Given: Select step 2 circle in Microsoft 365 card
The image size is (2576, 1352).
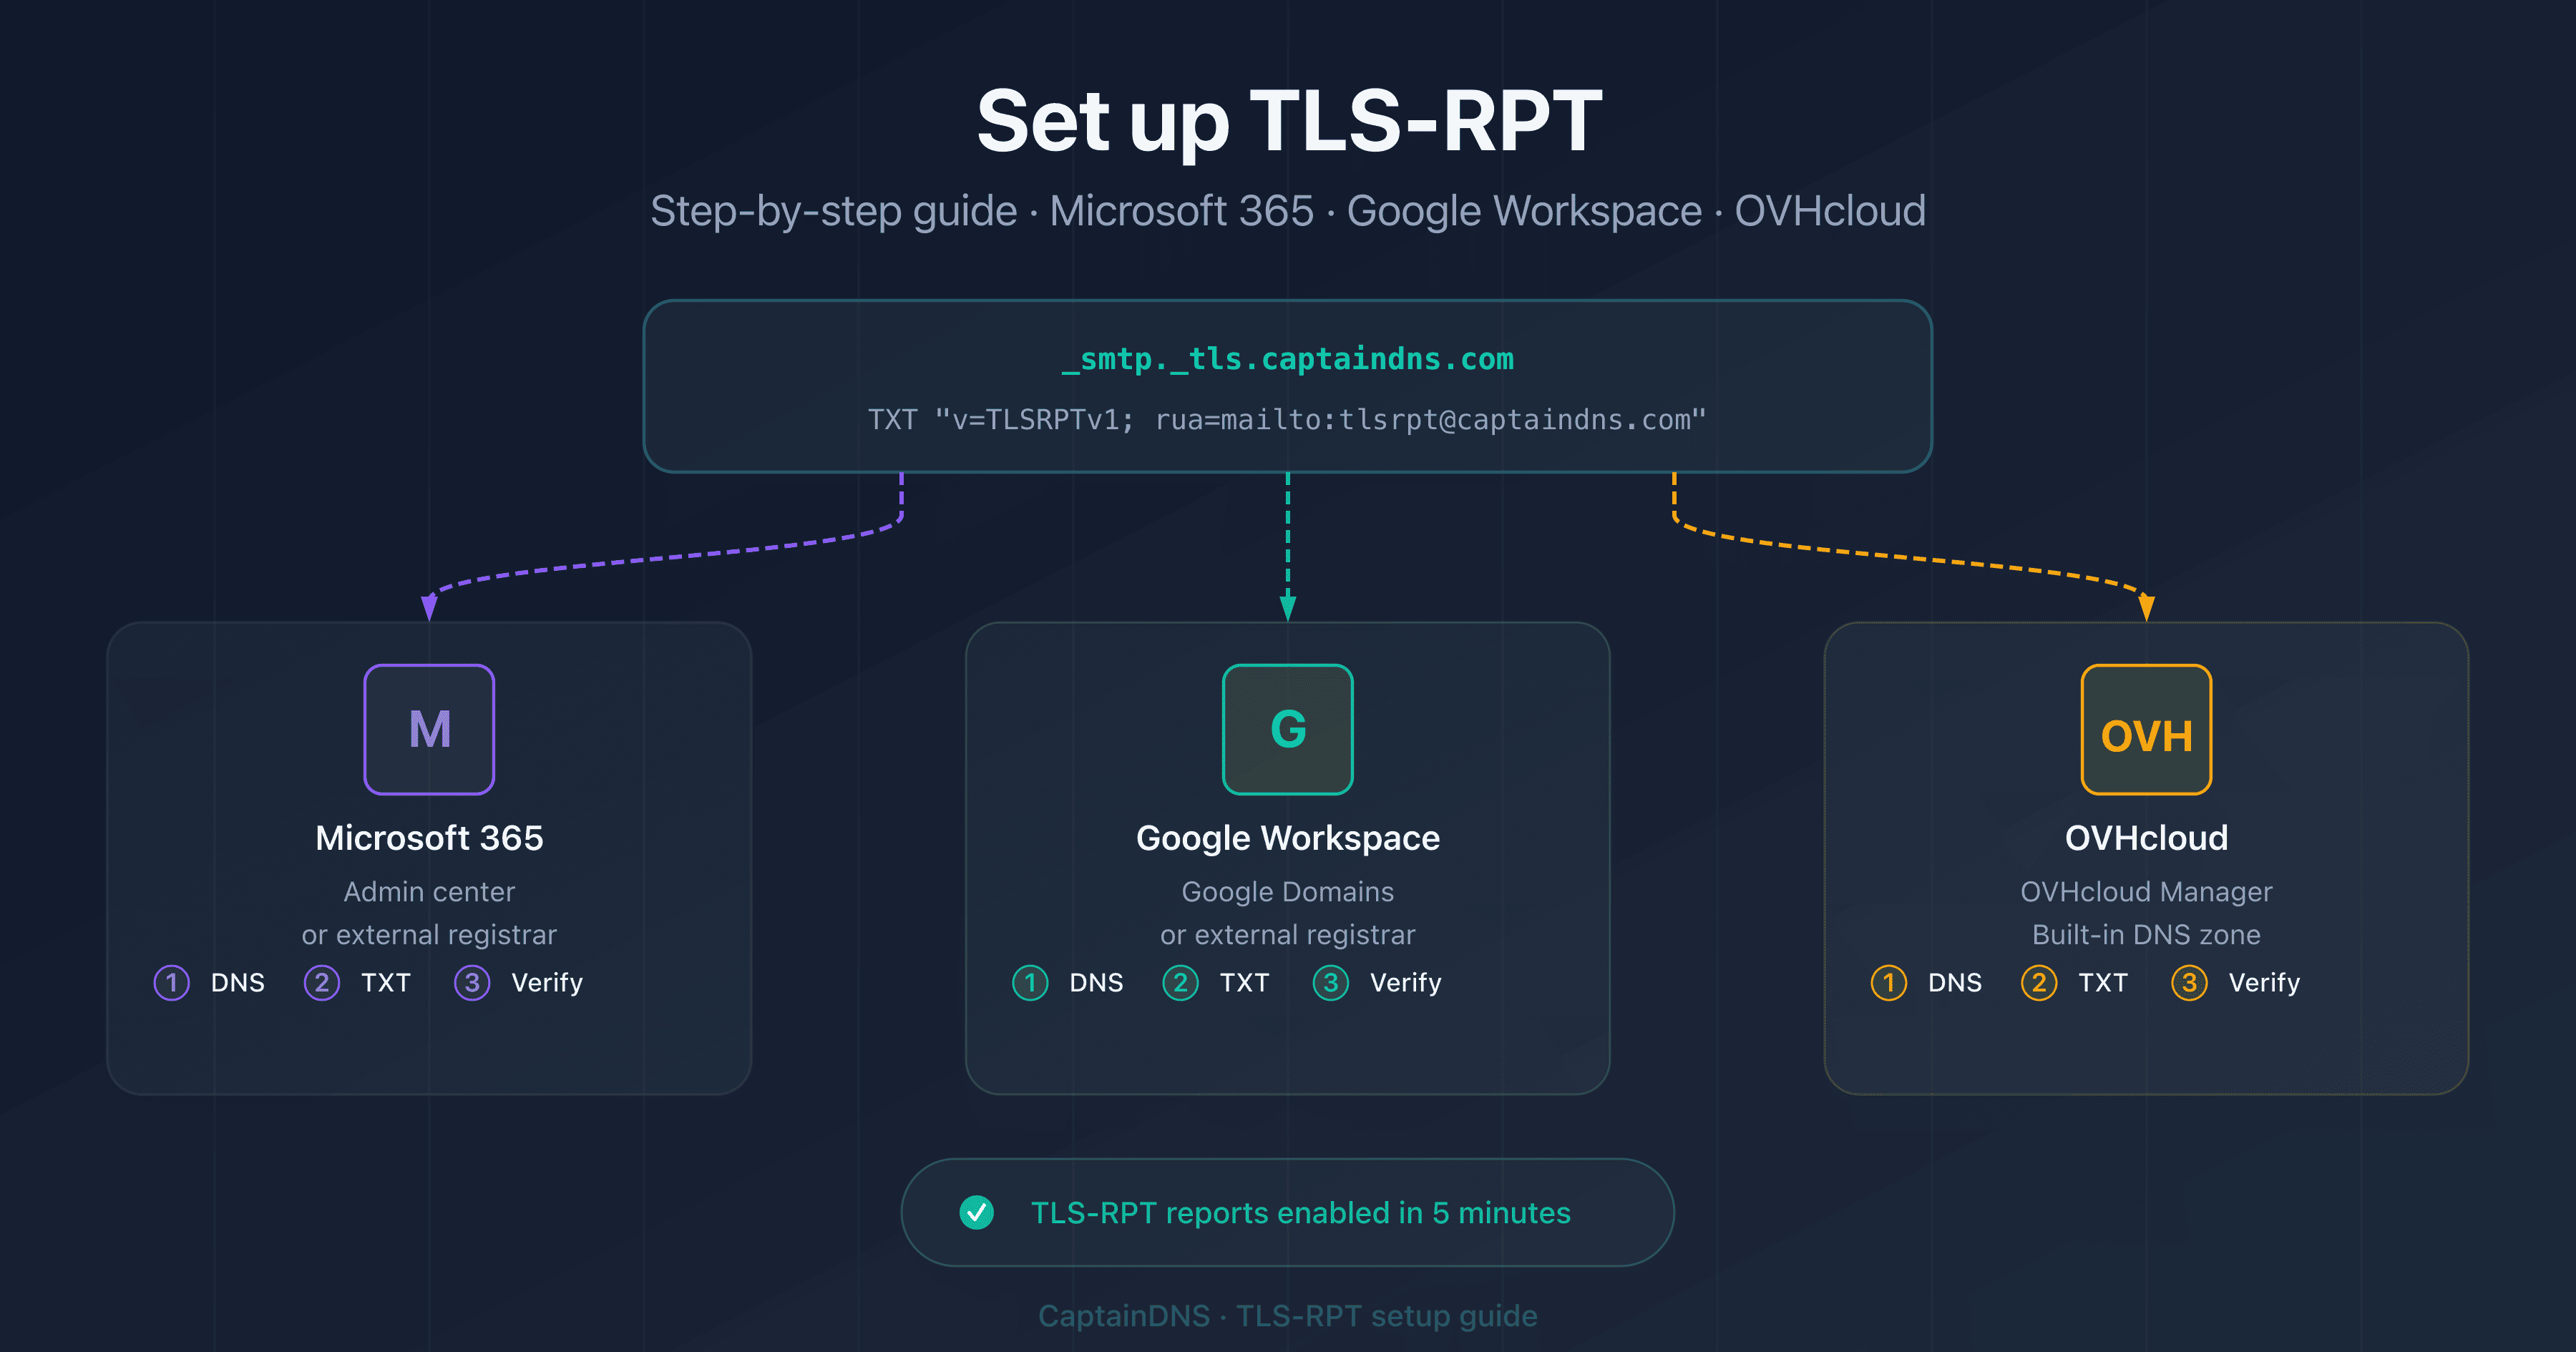Looking at the screenshot, I should click(322, 982).
